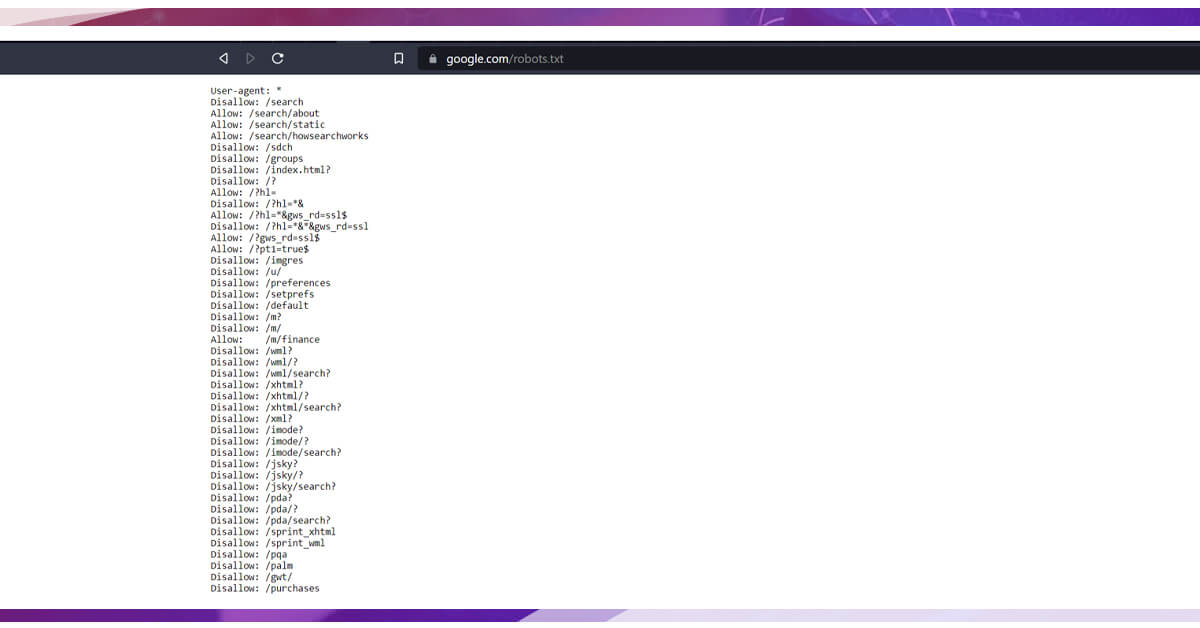Viewport: 1200px width, 628px height.
Task: Reload the robots.txt page
Action: coord(277,59)
